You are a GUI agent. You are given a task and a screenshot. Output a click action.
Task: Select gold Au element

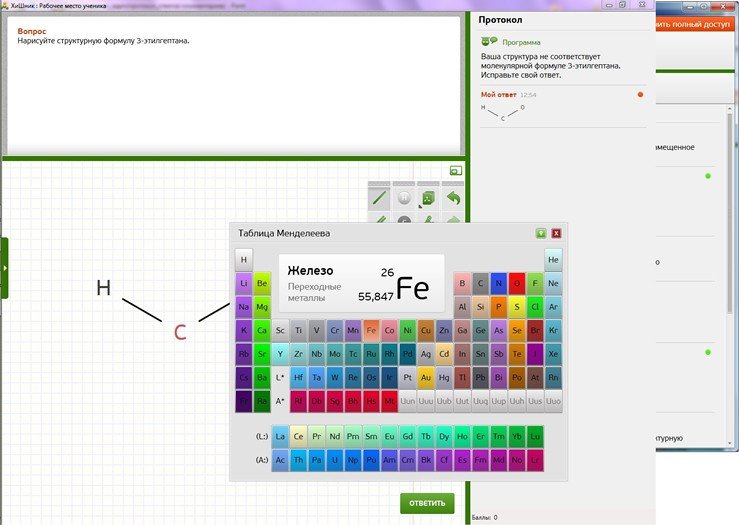[x=426, y=377]
